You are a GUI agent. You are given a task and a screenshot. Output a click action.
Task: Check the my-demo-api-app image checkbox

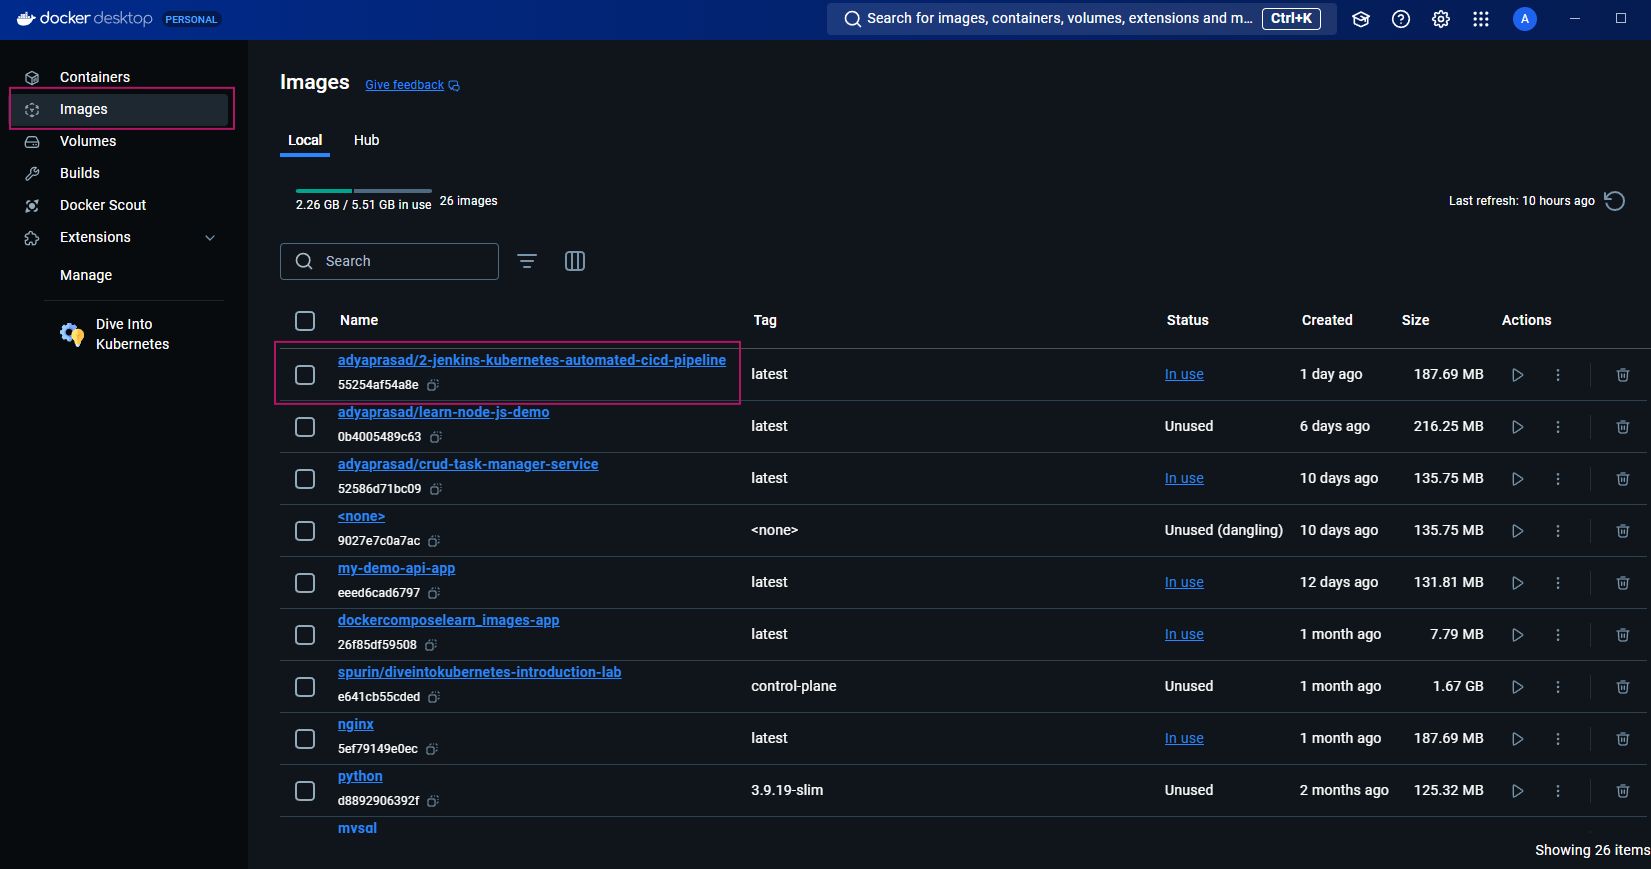point(305,583)
